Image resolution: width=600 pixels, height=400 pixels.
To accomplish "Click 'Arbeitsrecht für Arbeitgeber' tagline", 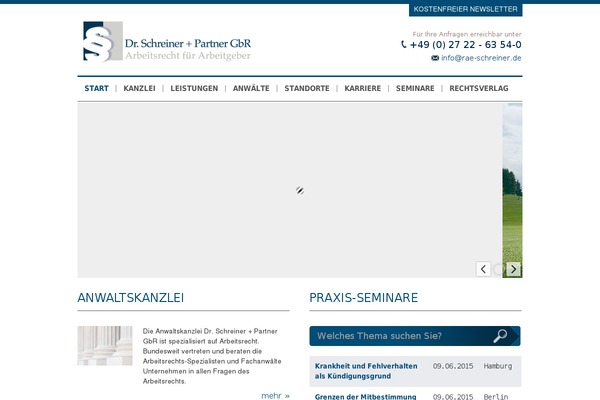I will 188,56.
